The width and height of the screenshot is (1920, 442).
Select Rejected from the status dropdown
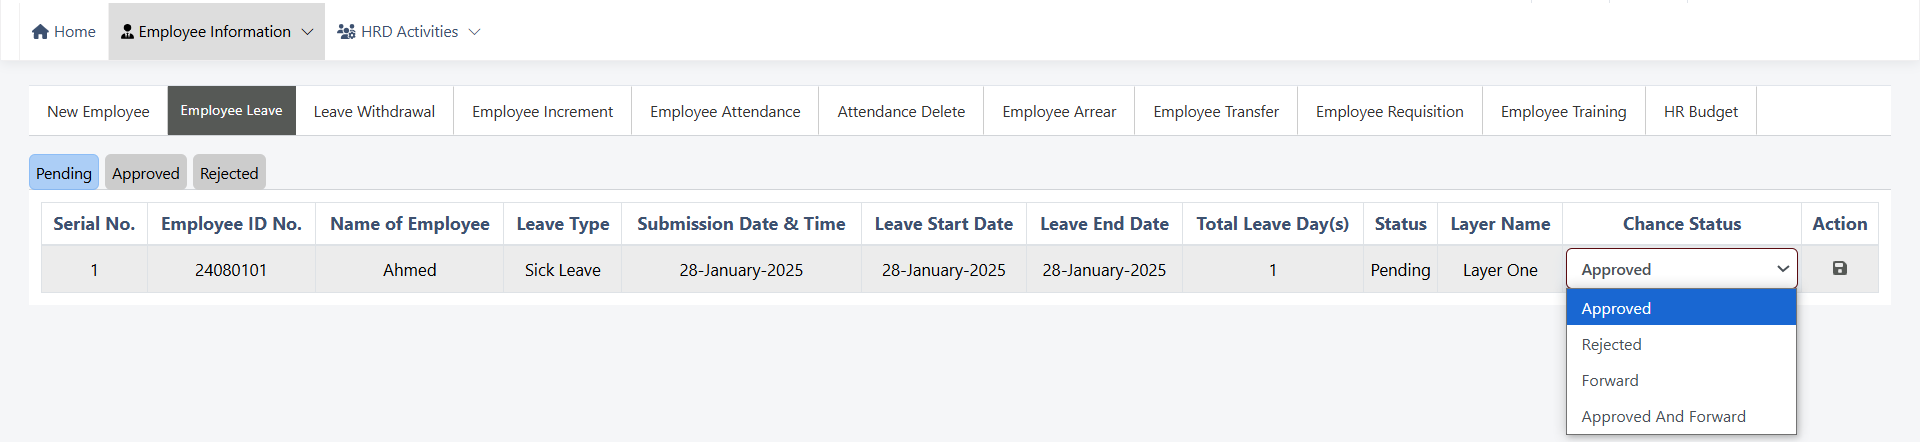point(1611,345)
